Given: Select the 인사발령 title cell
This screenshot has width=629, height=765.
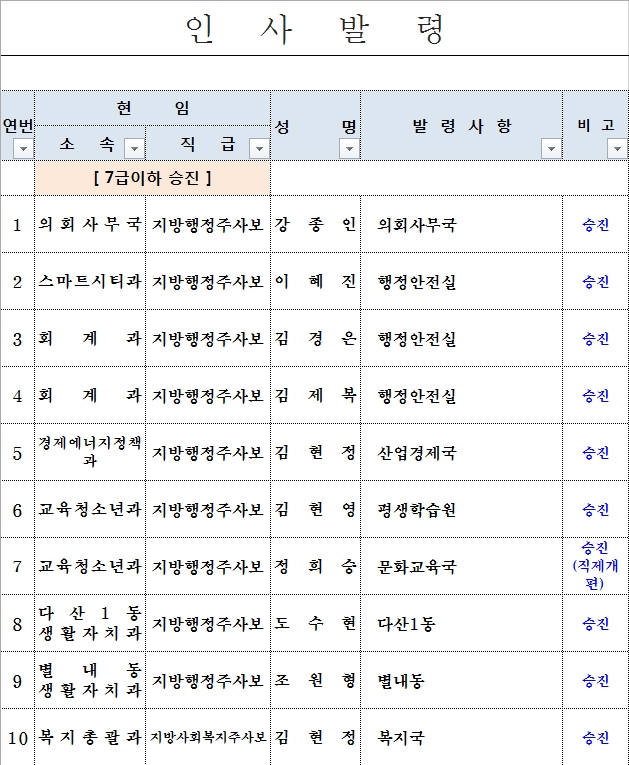Looking at the screenshot, I should click(x=314, y=30).
